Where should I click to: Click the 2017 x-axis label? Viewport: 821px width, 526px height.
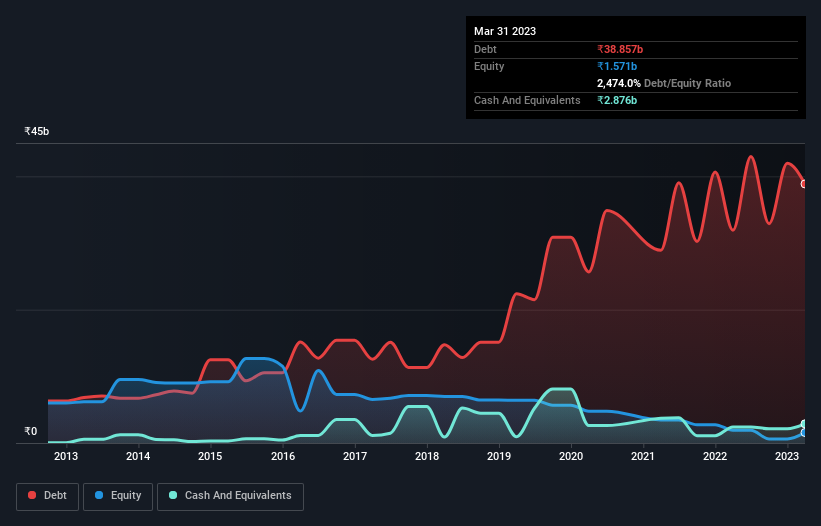(355, 456)
